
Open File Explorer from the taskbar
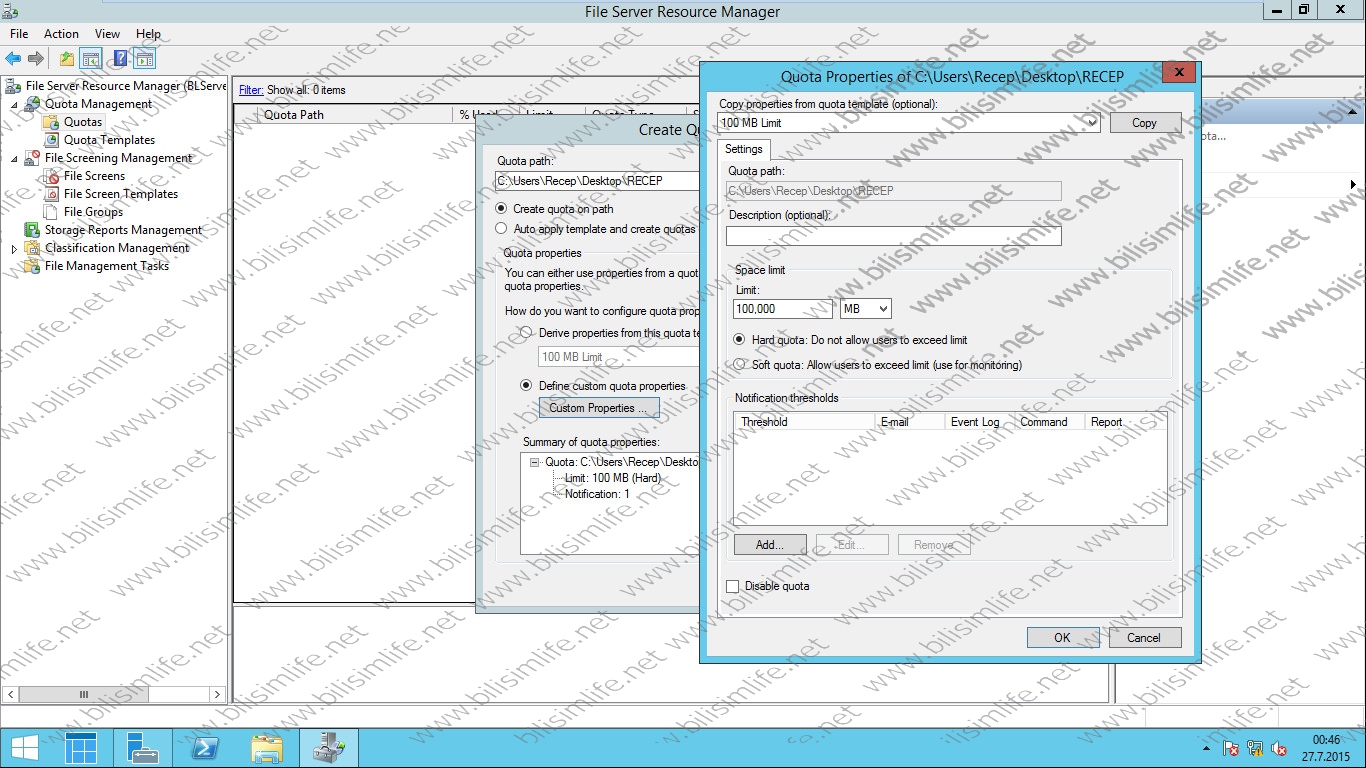(x=267, y=748)
